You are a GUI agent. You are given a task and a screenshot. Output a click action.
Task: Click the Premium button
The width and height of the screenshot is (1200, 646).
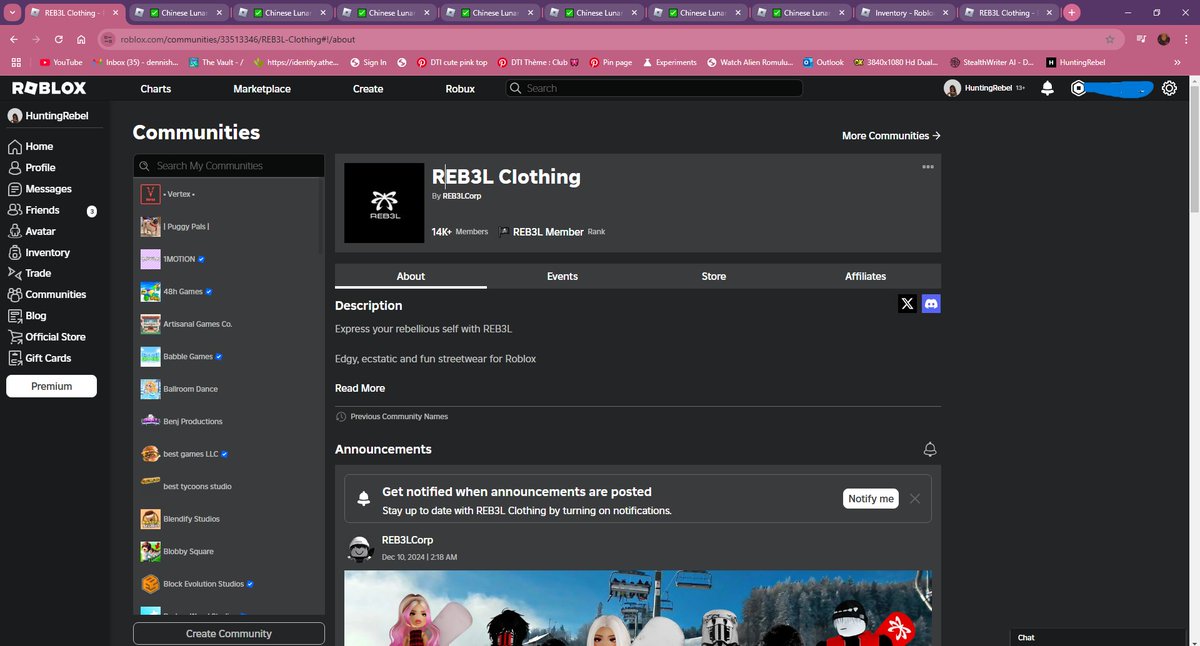coord(51,386)
